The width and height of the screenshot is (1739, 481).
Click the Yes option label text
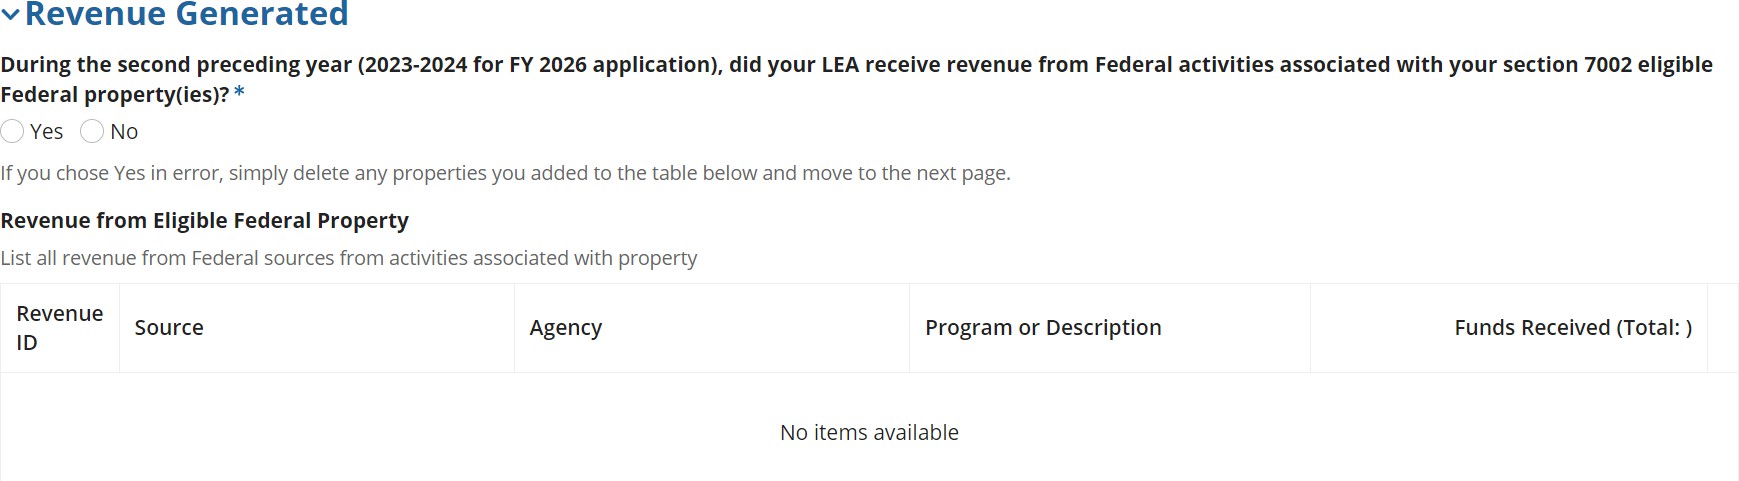point(46,132)
